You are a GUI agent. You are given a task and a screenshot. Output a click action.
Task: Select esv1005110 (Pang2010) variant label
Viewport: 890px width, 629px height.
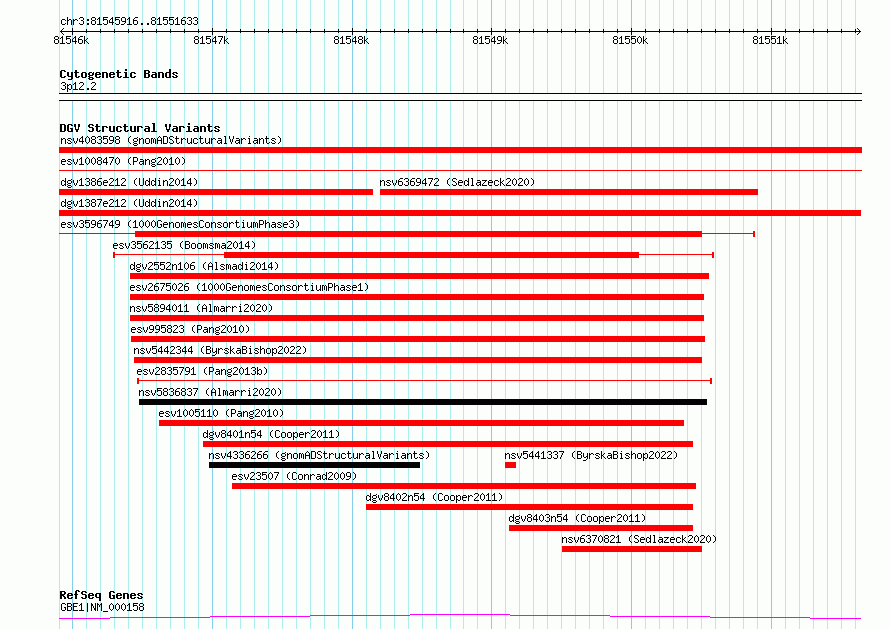coord(221,413)
